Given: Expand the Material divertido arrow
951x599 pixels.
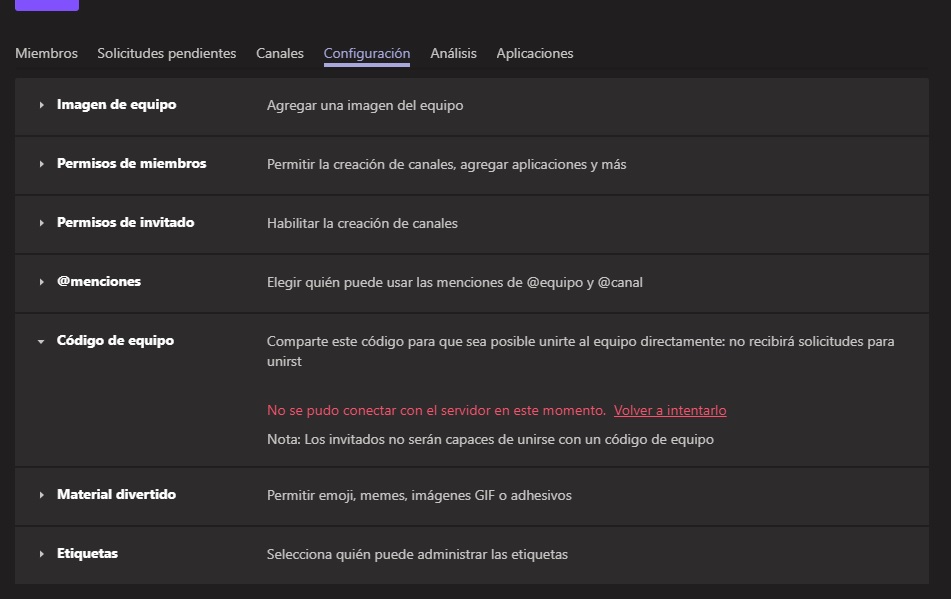Looking at the screenshot, I should coord(41,495).
